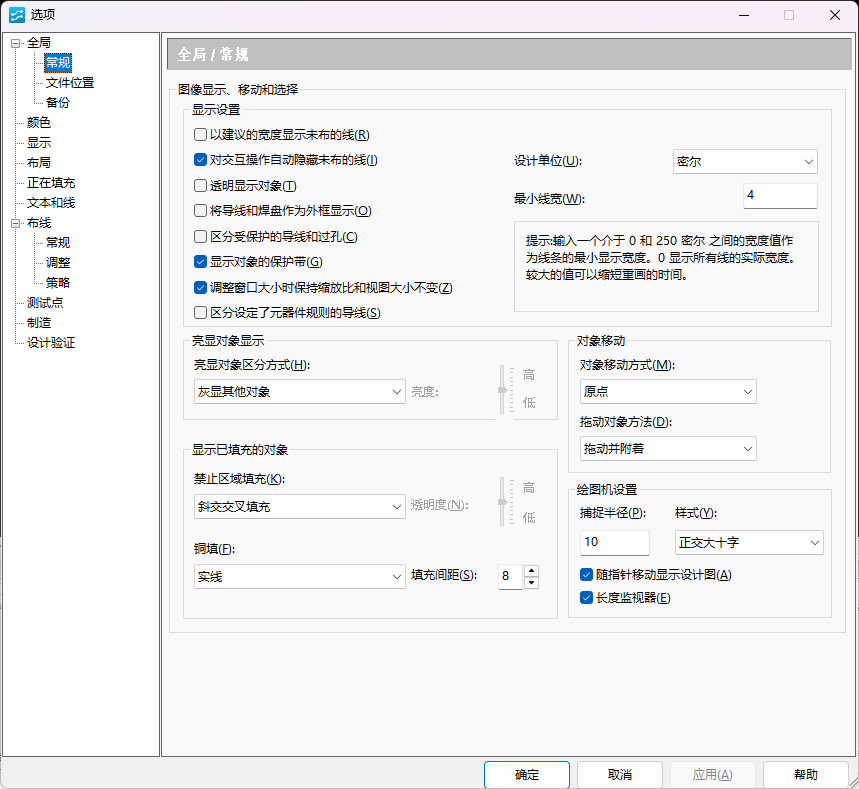Uncheck 显示对象的保护带 option
859x789 pixels.
tap(201, 262)
